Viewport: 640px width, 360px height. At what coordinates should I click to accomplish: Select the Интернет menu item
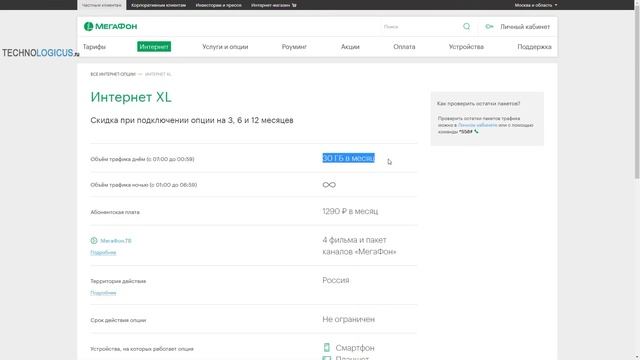coord(154,47)
